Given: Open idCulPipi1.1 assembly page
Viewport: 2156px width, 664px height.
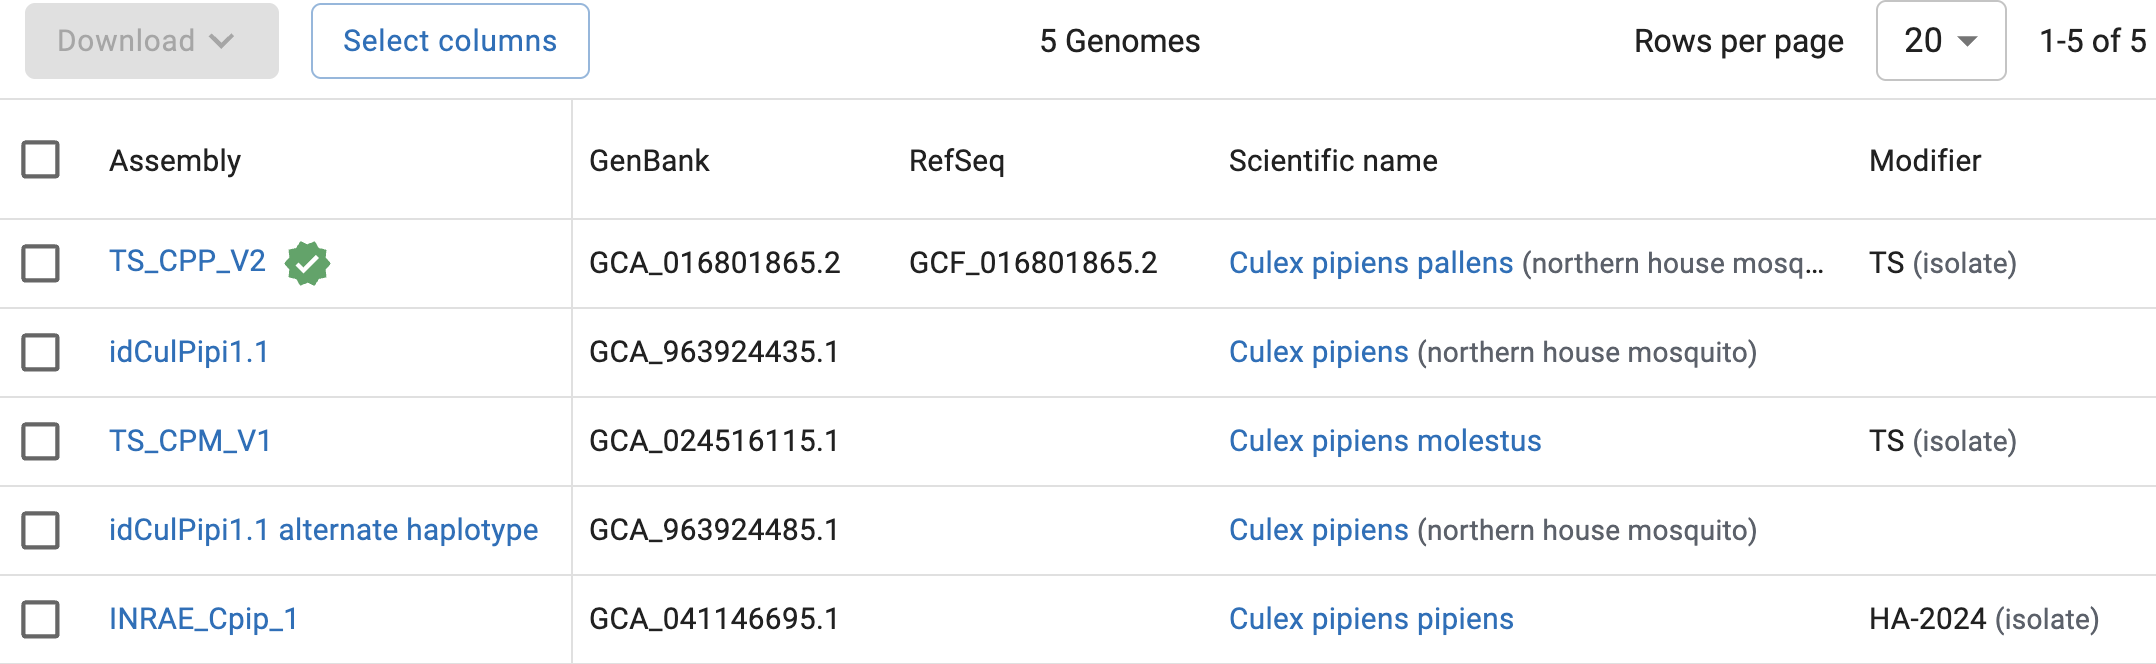Looking at the screenshot, I should [x=188, y=352].
